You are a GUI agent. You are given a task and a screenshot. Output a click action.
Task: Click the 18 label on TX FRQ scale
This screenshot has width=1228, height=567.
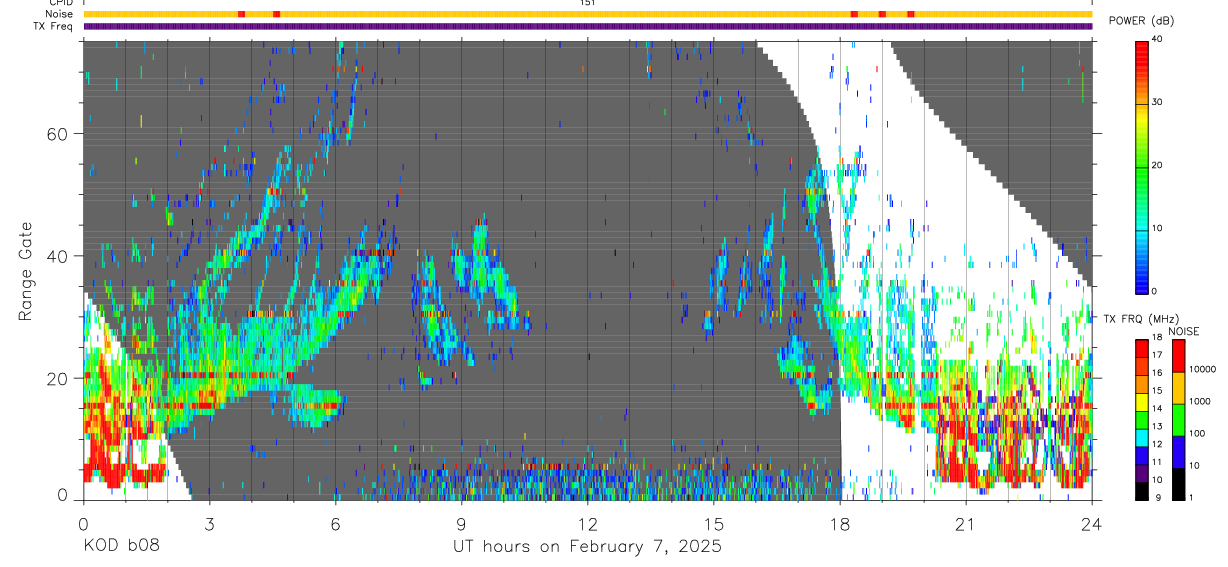[x=1156, y=338]
